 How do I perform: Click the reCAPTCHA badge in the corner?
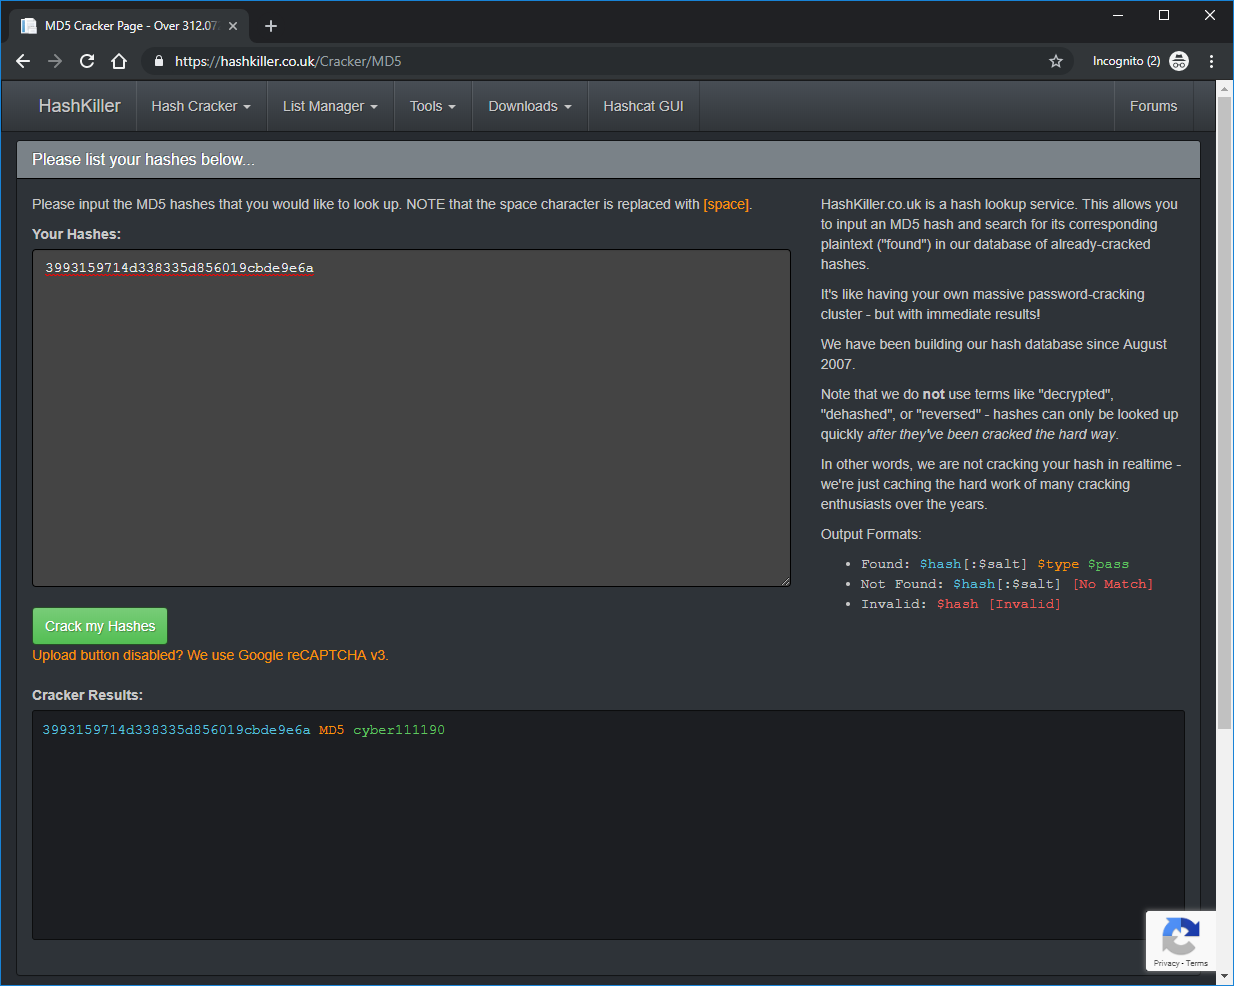coord(1181,941)
